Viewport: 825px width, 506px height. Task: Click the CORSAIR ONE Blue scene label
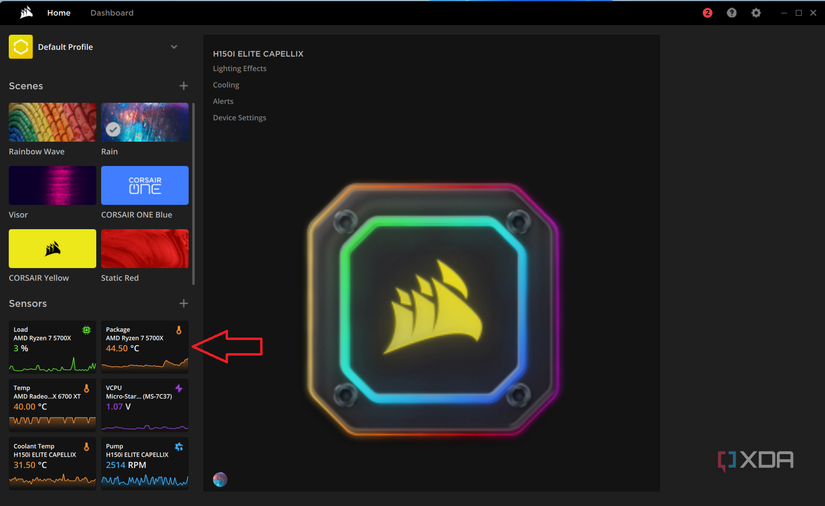pyautogui.click(x=136, y=215)
